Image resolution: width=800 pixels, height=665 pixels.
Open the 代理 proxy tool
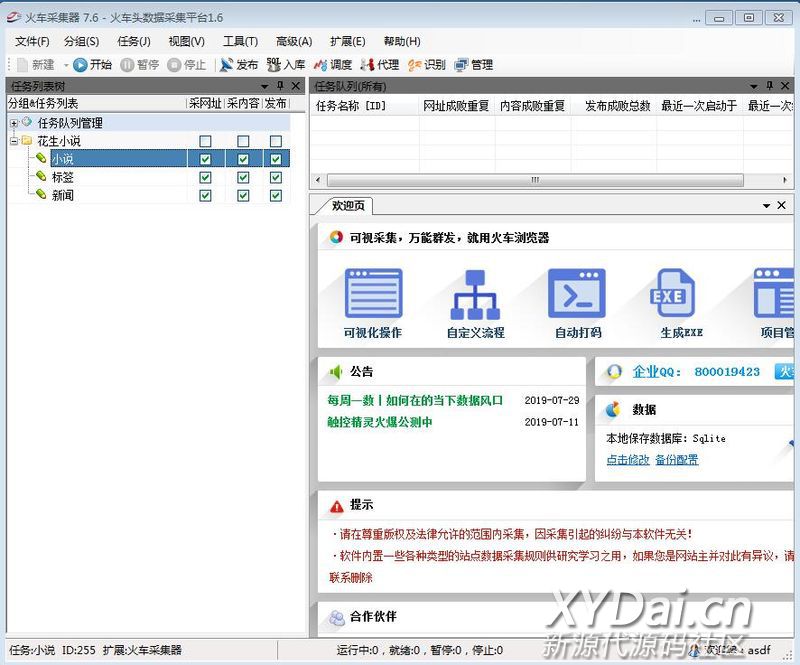point(380,65)
